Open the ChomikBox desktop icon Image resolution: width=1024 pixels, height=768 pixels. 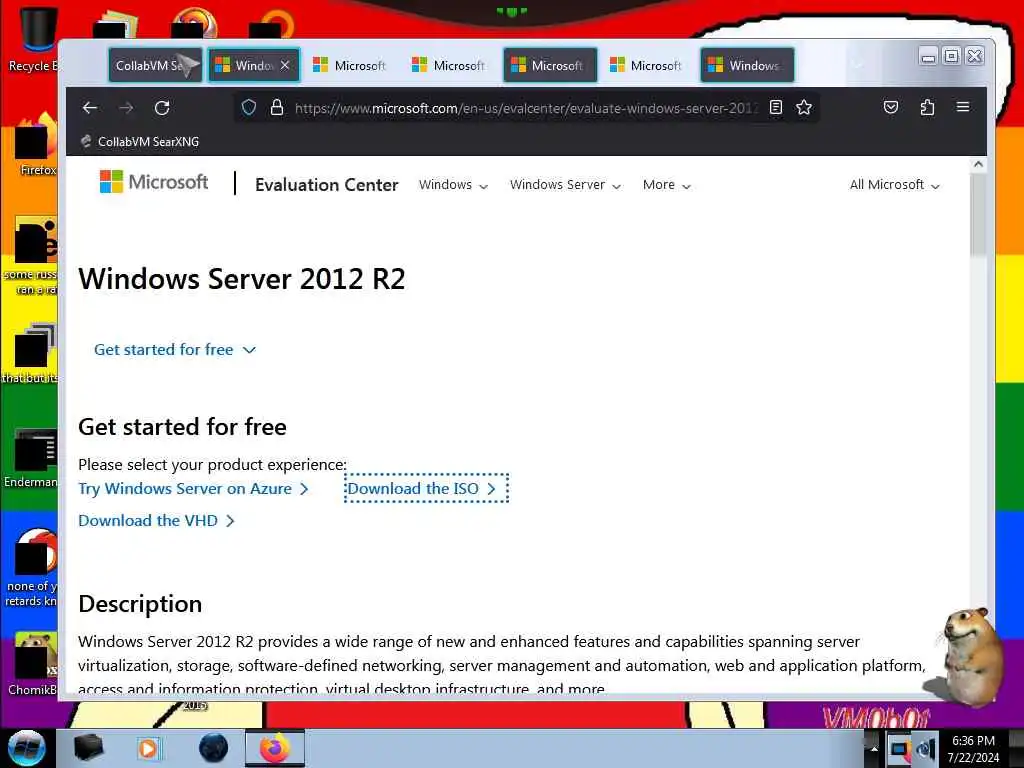click(x=33, y=664)
